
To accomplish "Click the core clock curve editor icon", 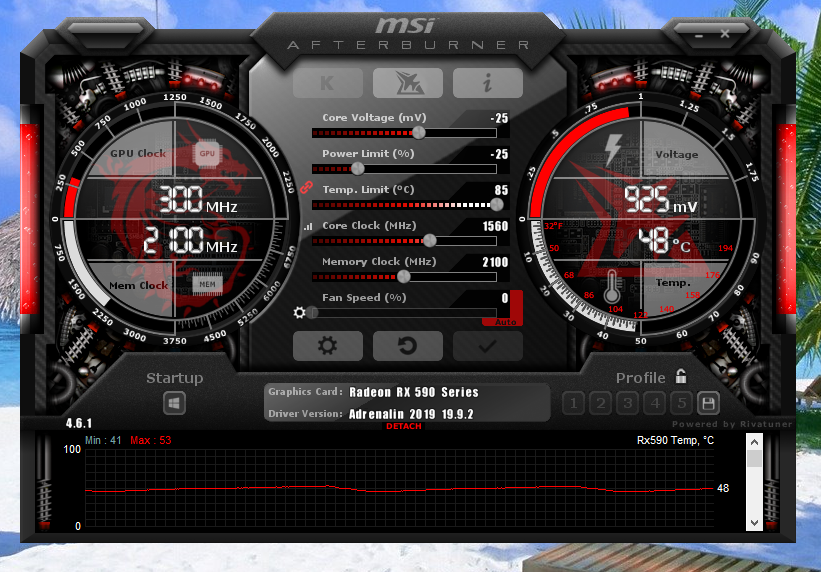I will pos(308,226).
